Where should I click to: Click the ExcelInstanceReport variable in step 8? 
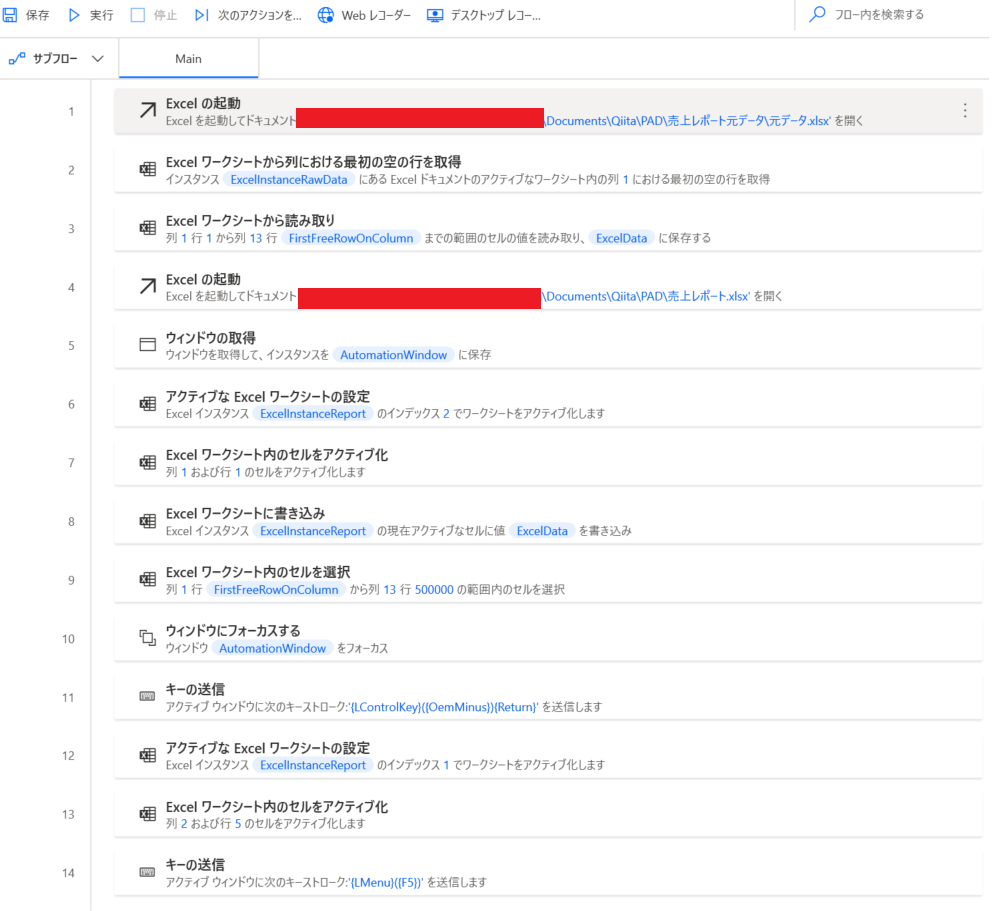point(313,531)
